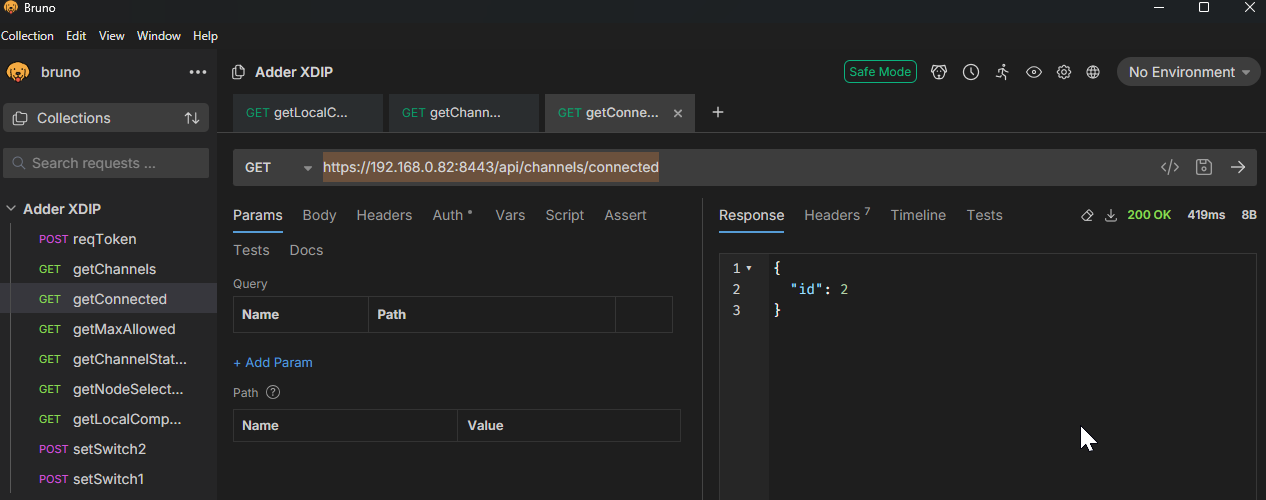
Task: Collapse line 1 of the JSON response
Action: pos(749,269)
